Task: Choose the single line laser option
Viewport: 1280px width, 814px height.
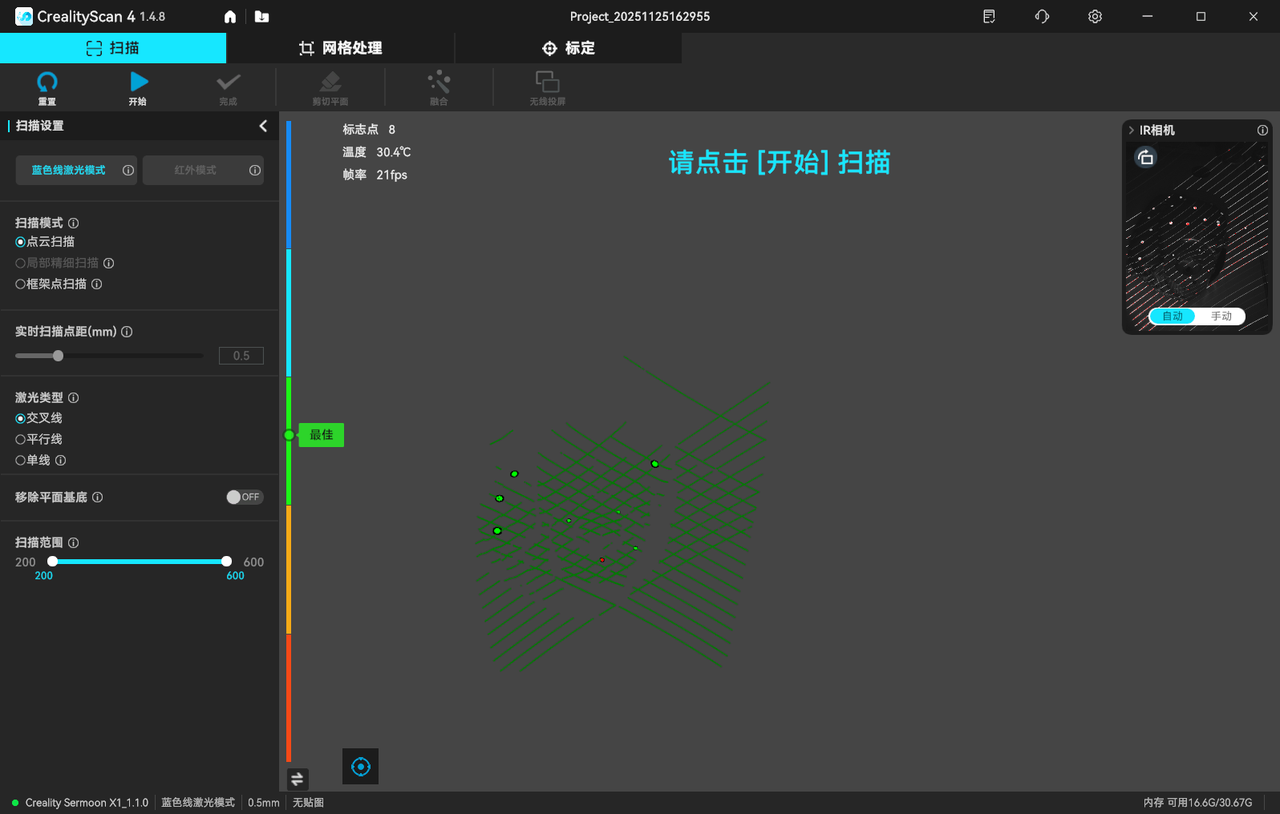Action: coord(21,460)
